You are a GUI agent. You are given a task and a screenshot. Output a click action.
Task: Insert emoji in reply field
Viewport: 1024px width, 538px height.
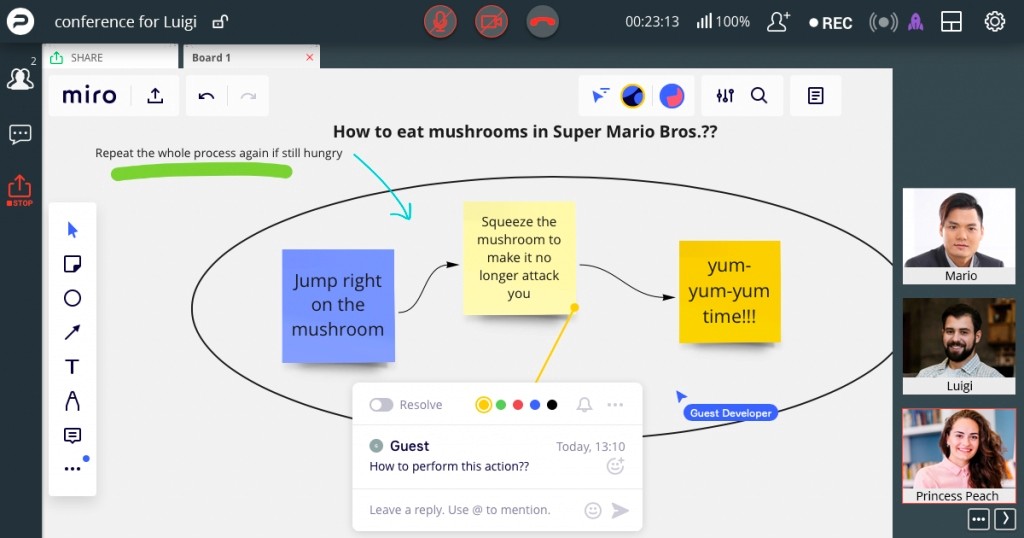593,510
